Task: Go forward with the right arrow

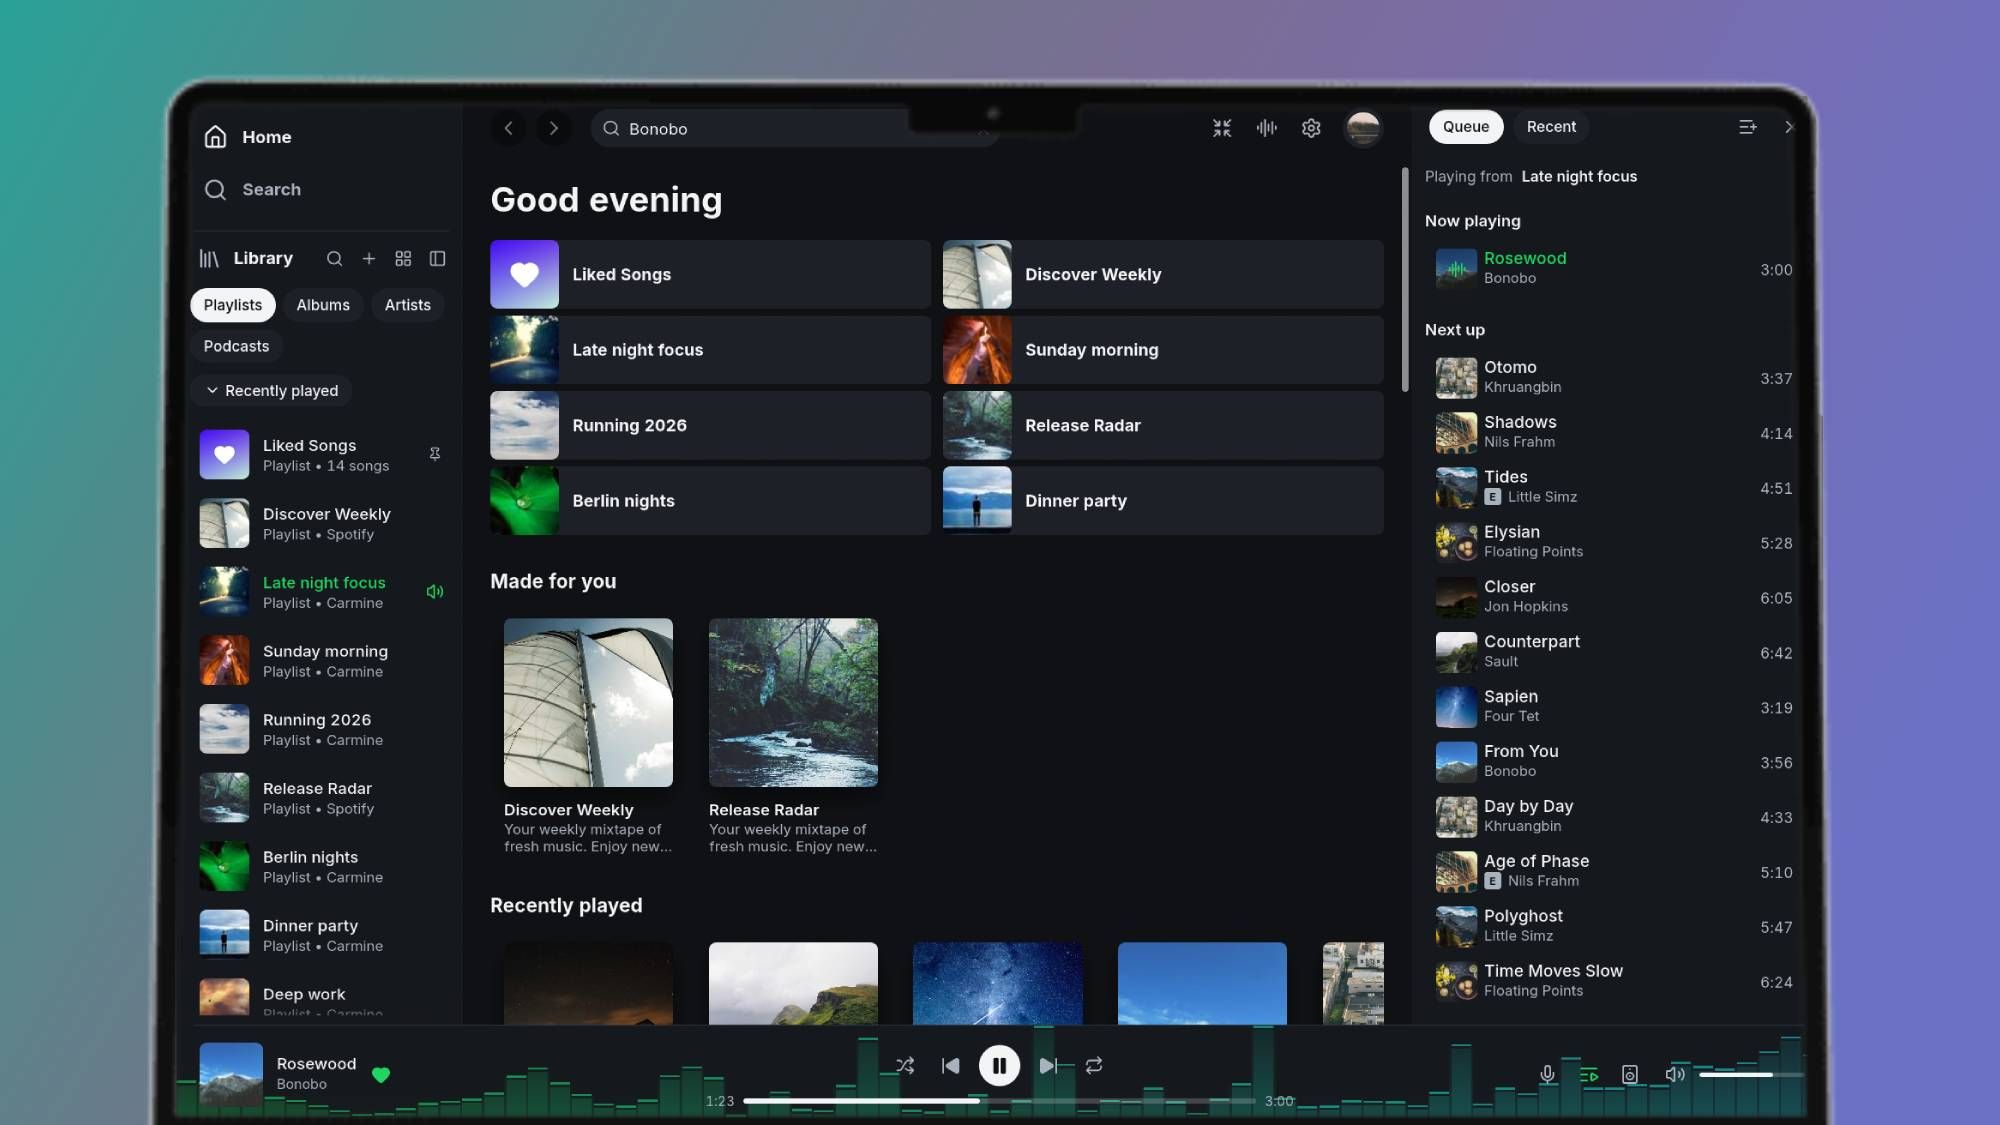Action: pos(553,128)
